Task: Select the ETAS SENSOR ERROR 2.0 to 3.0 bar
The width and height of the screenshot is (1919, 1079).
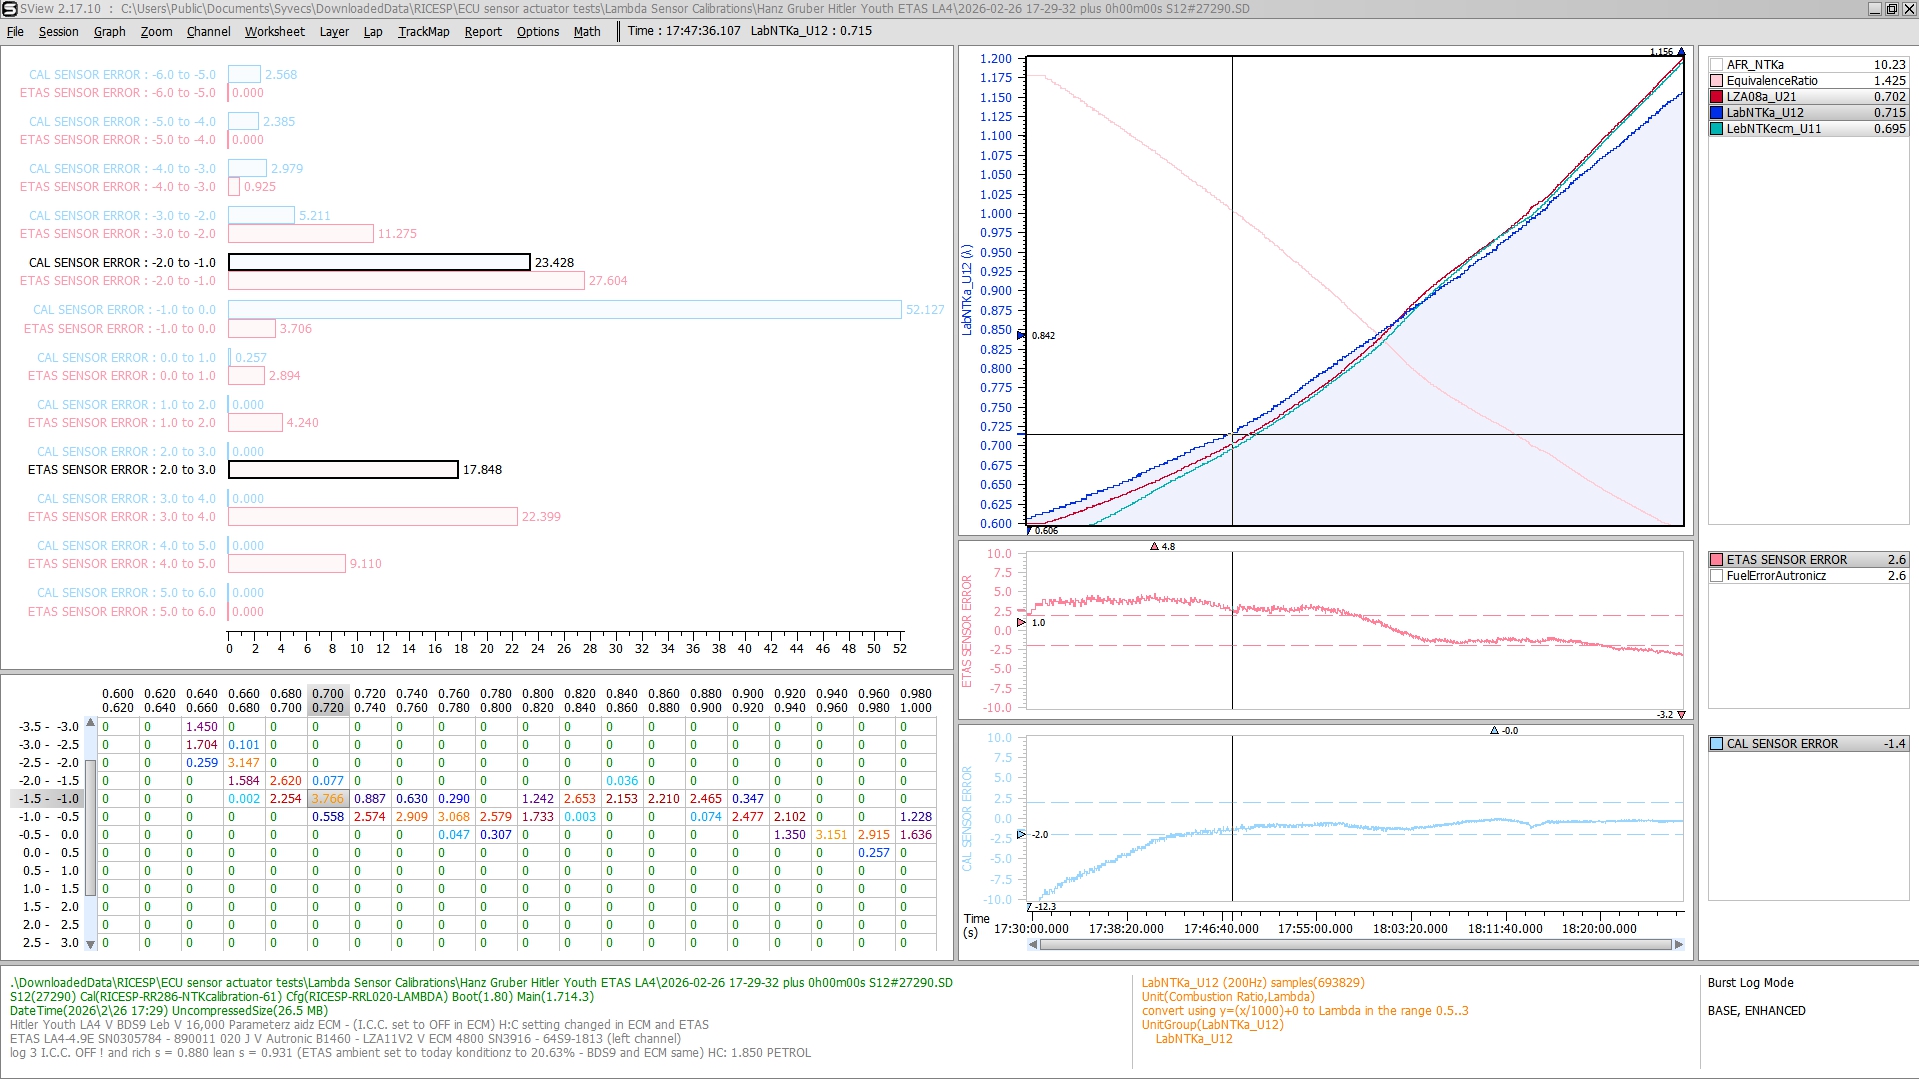Action: coord(343,469)
